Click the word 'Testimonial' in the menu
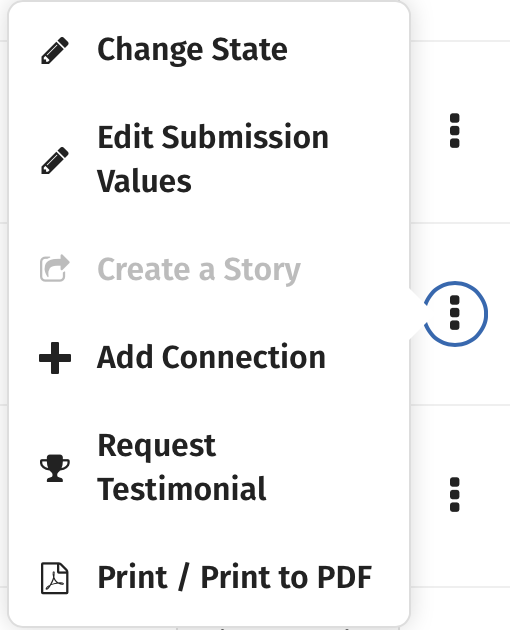This screenshot has width=518, height=630. pos(182,489)
